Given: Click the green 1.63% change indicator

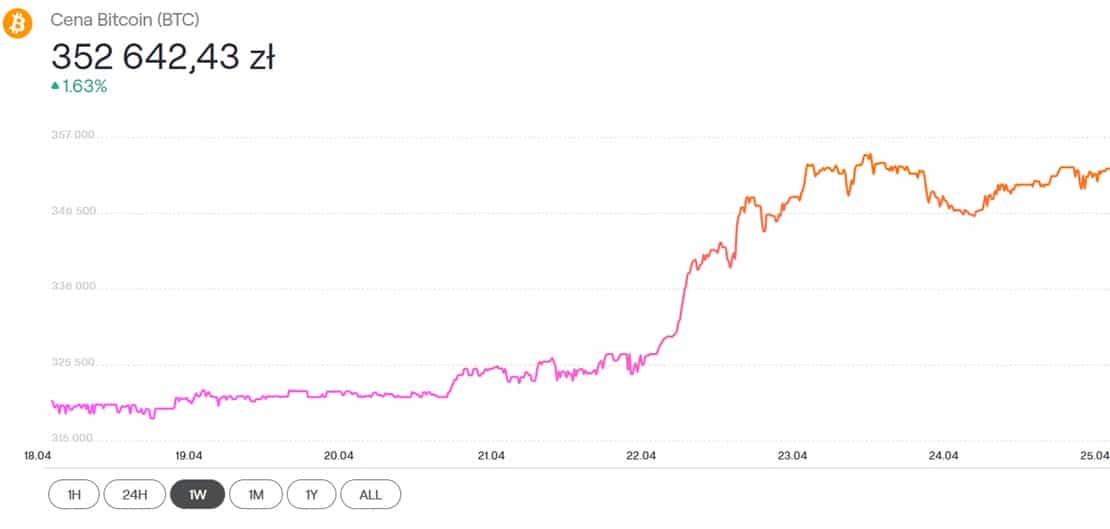Looking at the screenshot, I should (x=79, y=87).
